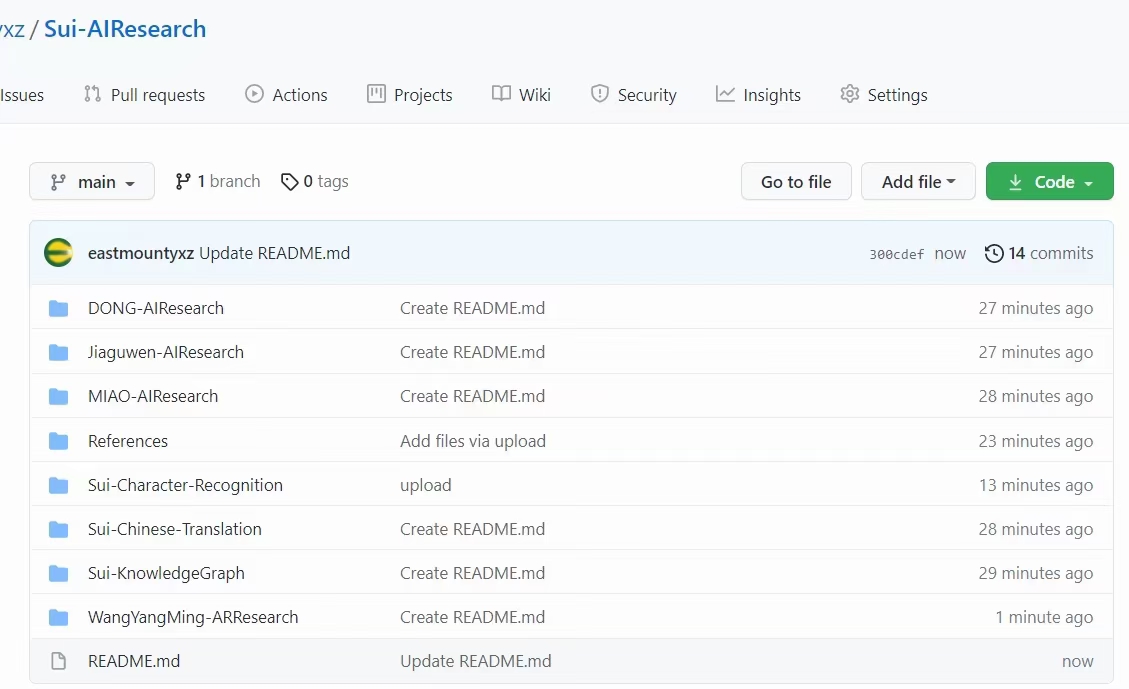Click the eastmountyxz avatar icon

[59, 253]
